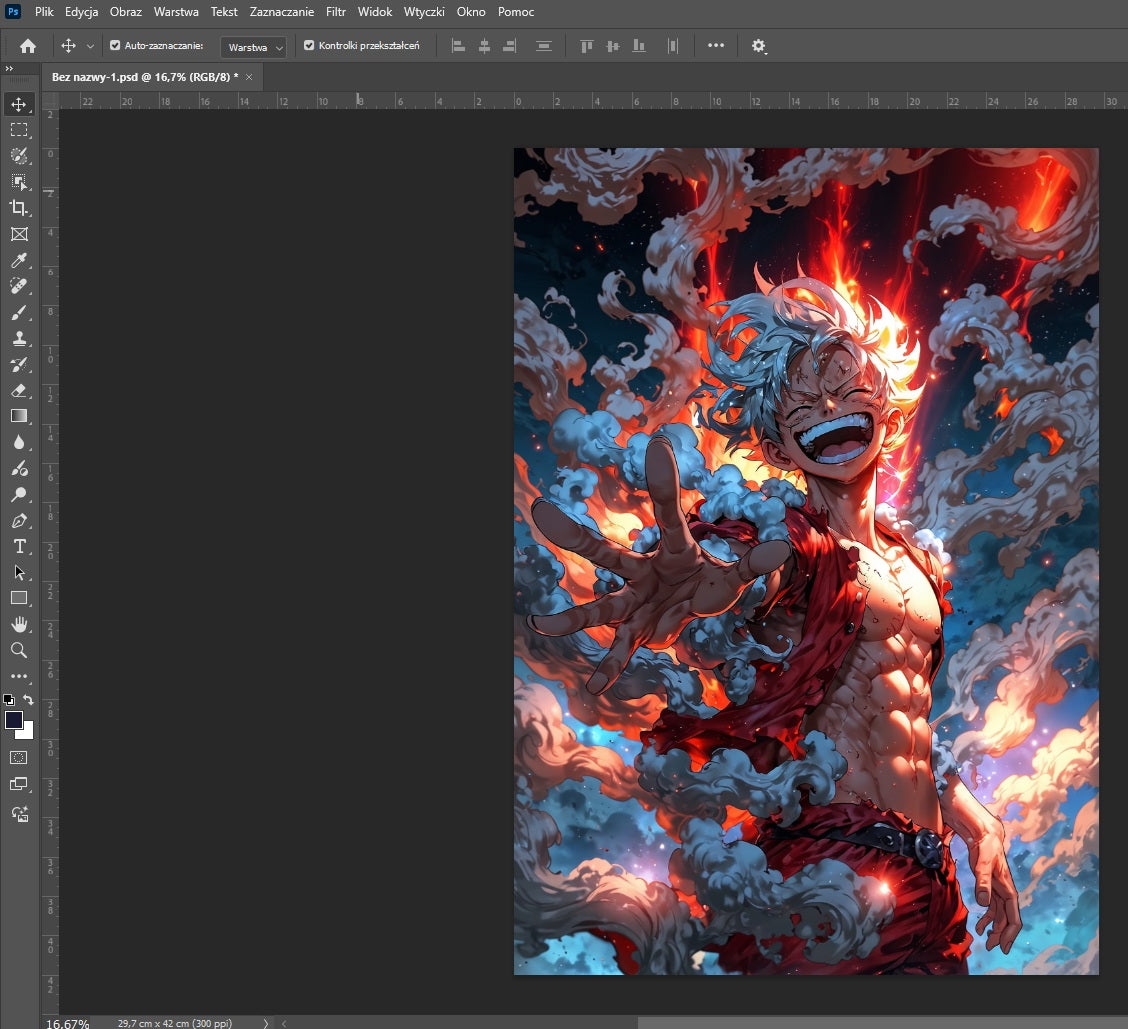This screenshot has width=1128, height=1029.
Task: Expand the toolbar with double-arrow chevron
Action: pyautogui.click(x=9, y=69)
